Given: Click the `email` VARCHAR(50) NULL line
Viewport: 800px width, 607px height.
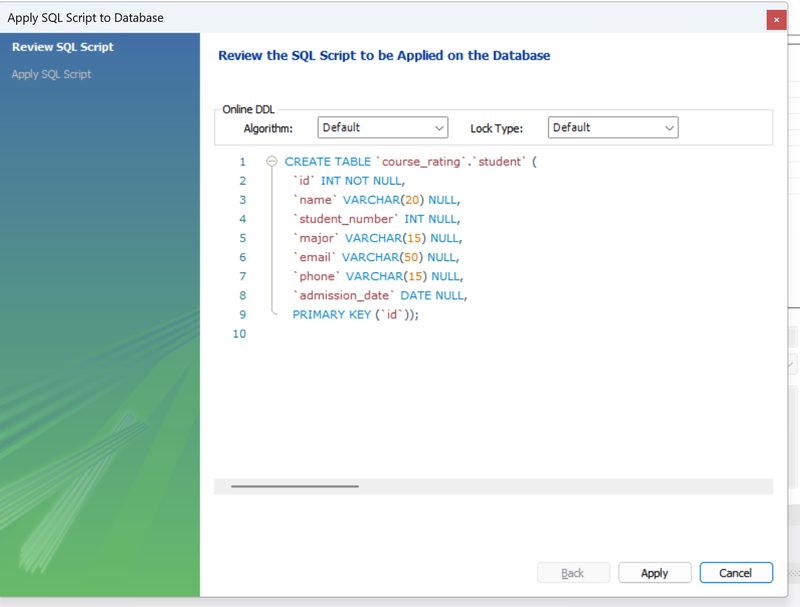Looking at the screenshot, I should [376, 257].
